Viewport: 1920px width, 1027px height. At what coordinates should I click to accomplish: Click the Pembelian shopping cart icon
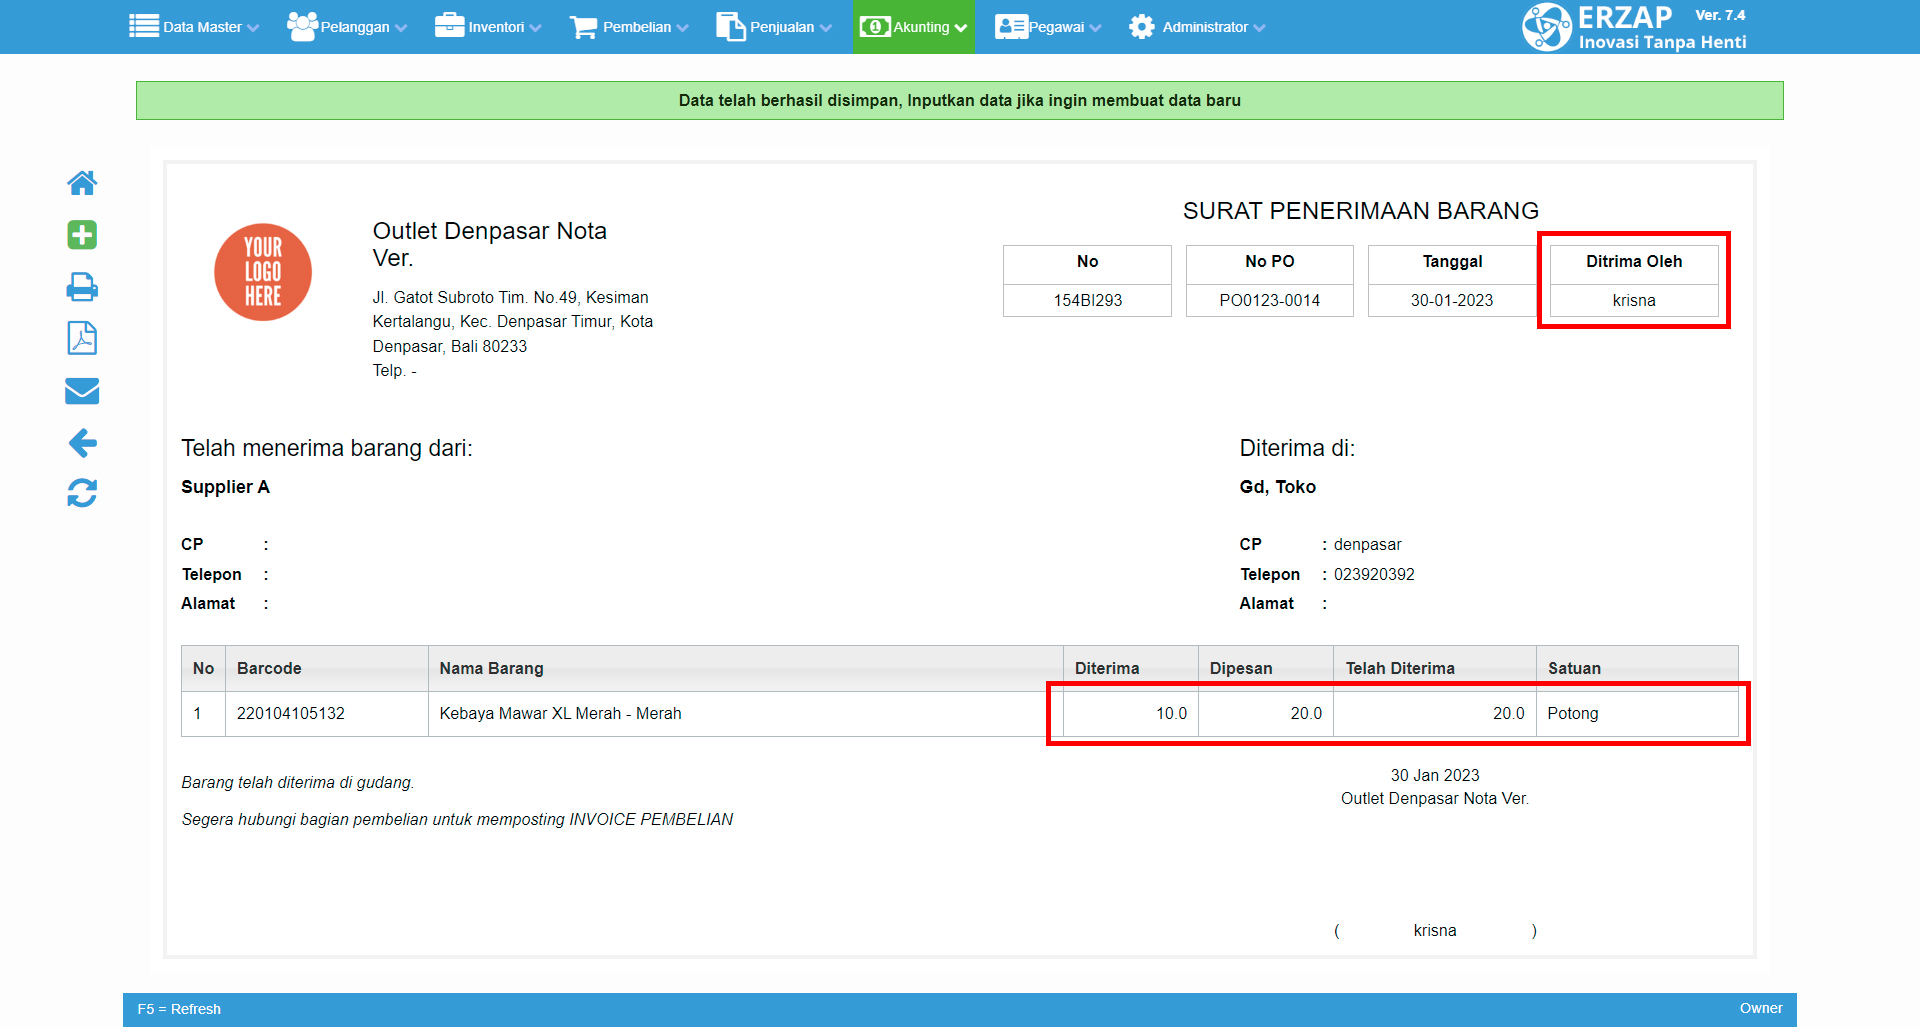(583, 27)
